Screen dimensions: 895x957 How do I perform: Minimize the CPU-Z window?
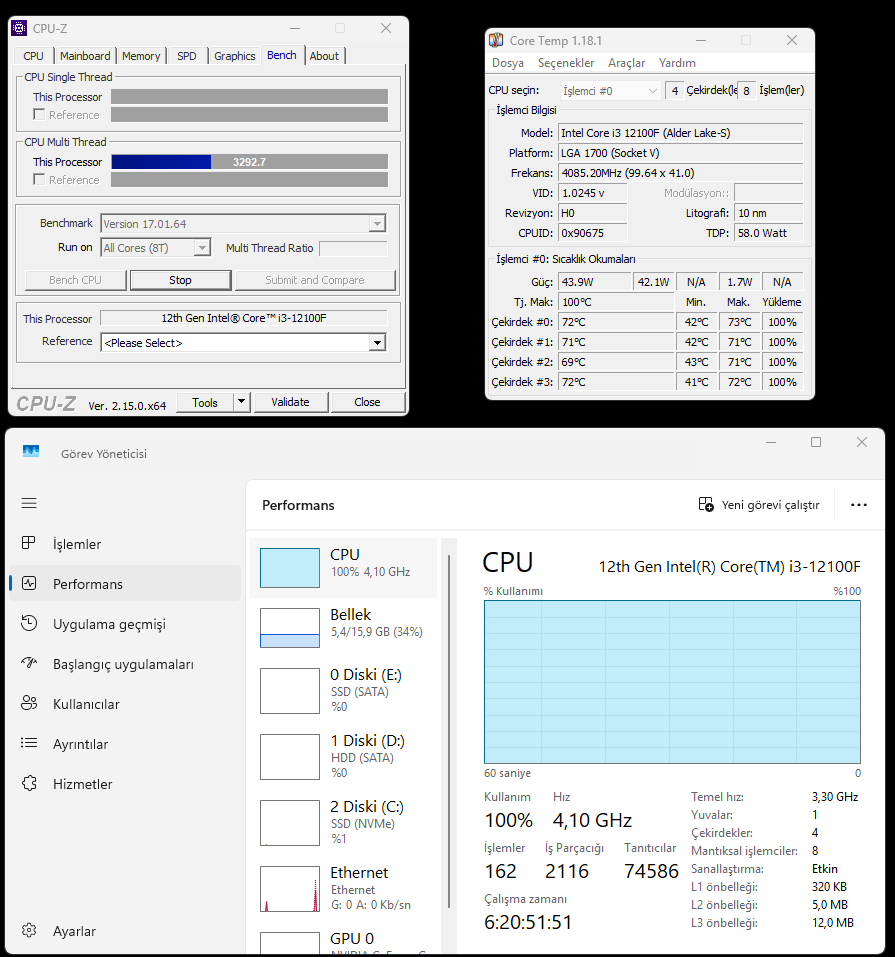point(295,28)
